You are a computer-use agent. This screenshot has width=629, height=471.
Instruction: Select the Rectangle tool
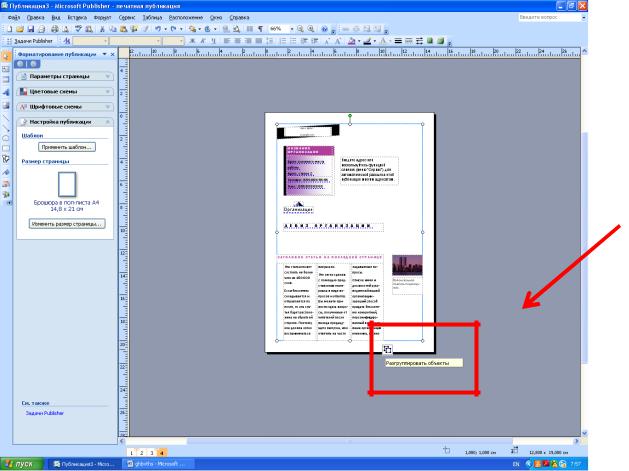pos(6,148)
